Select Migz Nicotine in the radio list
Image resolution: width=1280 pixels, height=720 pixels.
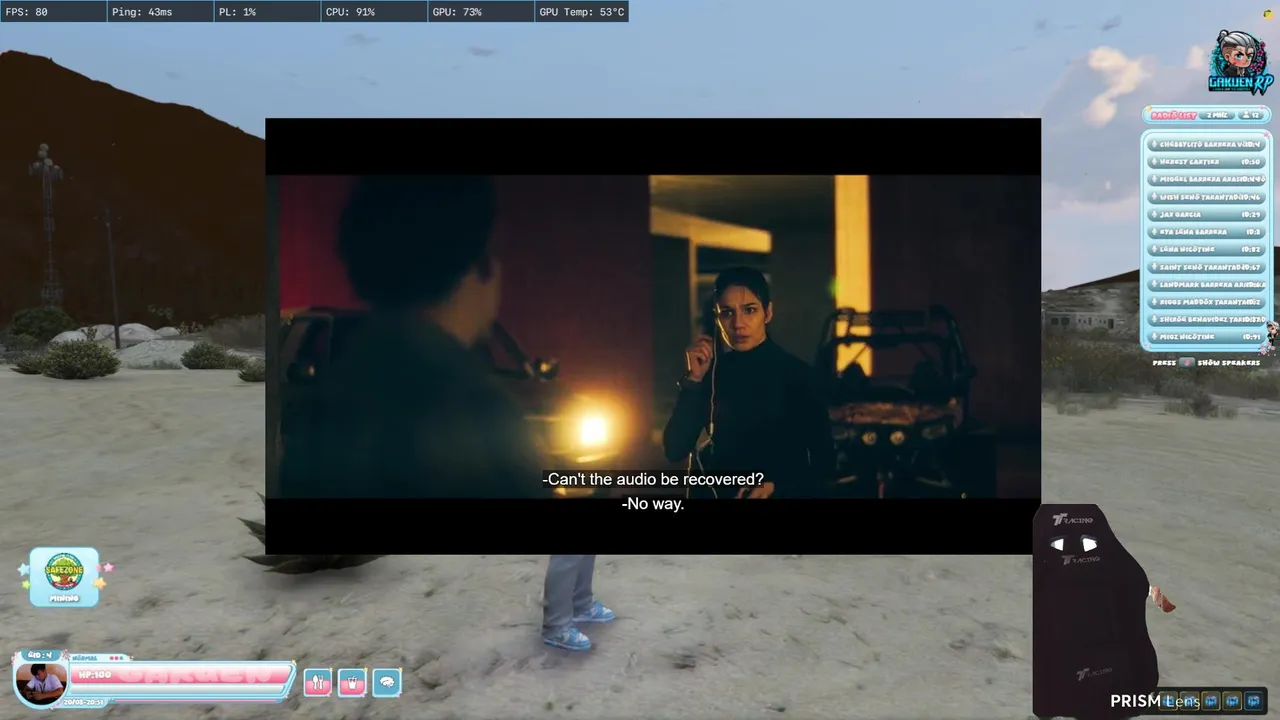pyautogui.click(x=1208, y=337)
